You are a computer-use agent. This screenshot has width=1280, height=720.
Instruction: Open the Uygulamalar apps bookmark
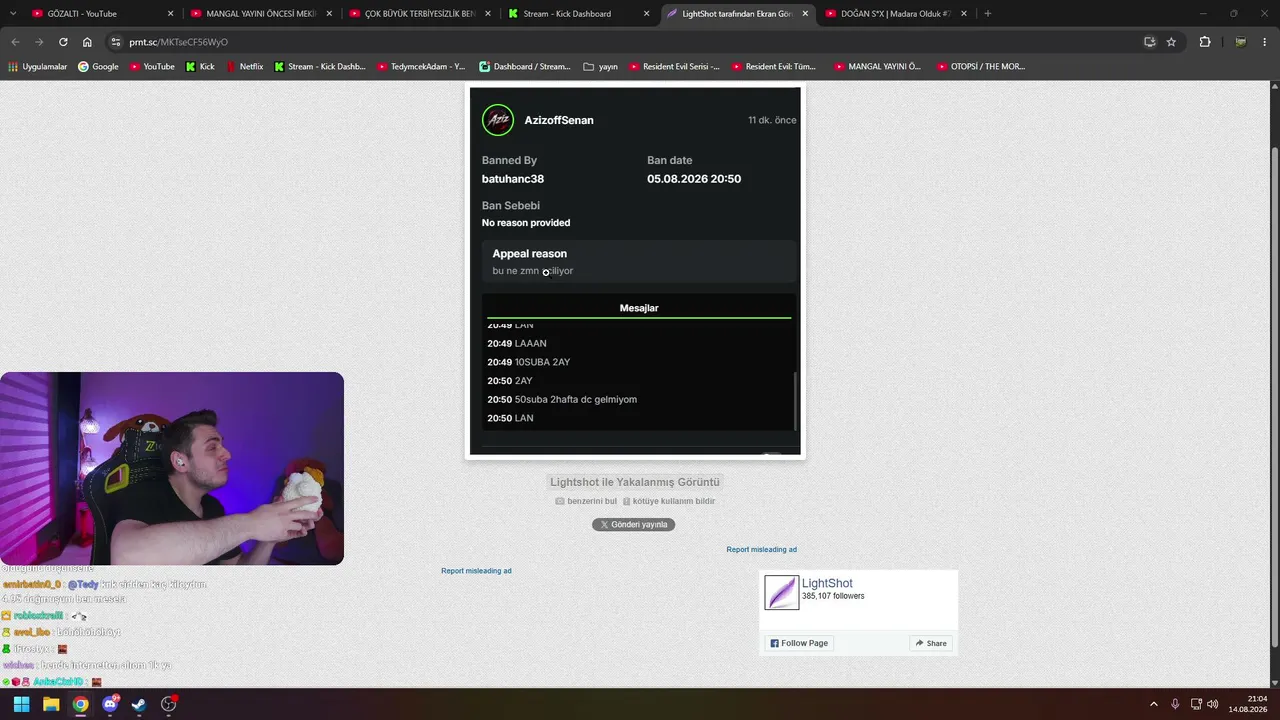click(38, 67)
